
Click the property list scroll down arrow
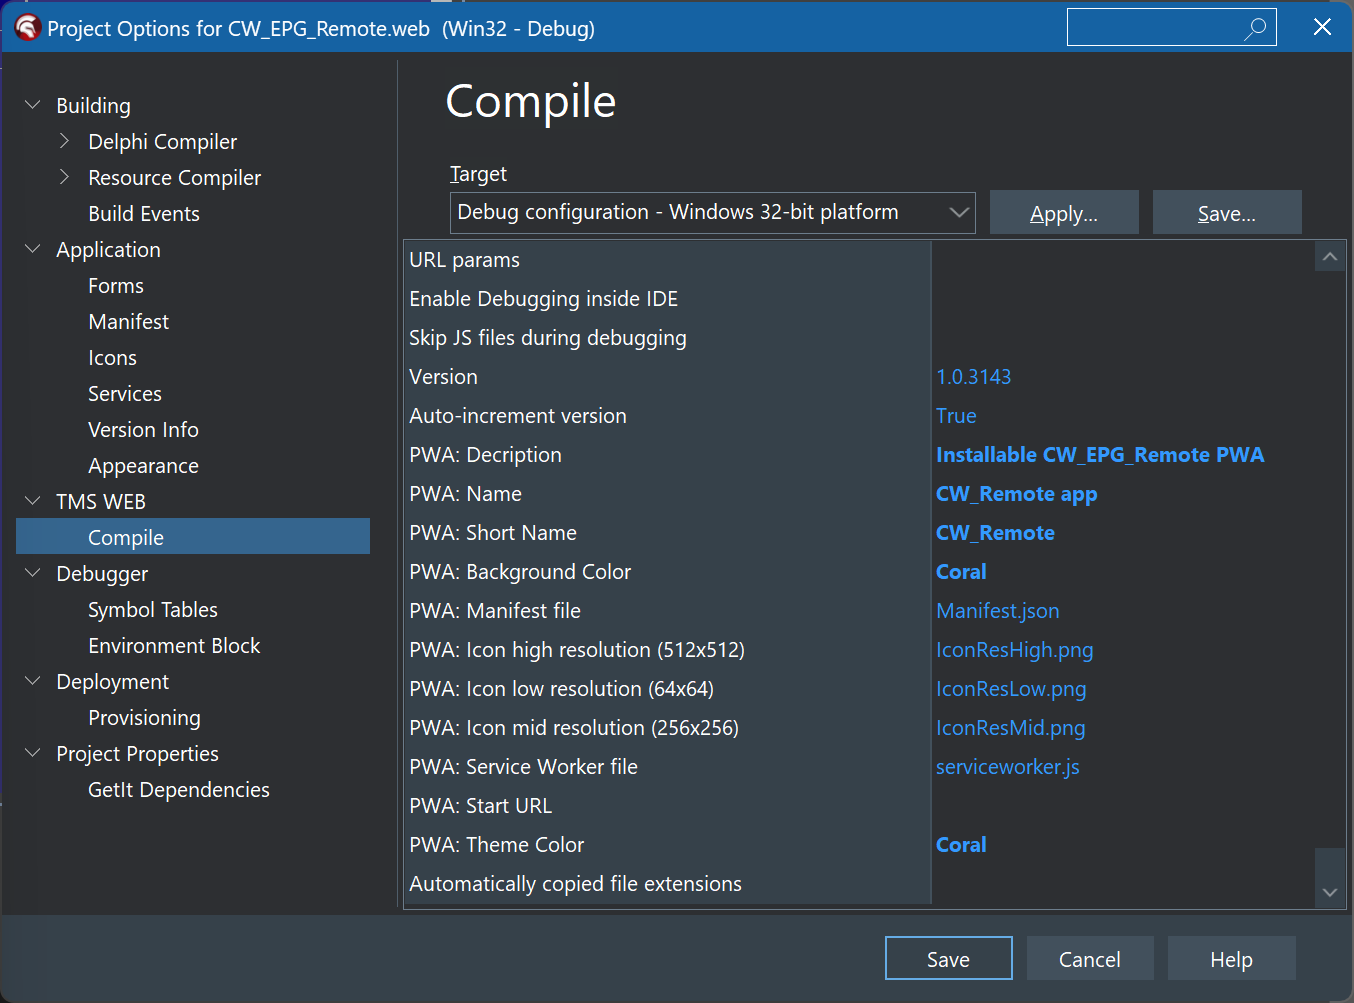point(1330,892)
